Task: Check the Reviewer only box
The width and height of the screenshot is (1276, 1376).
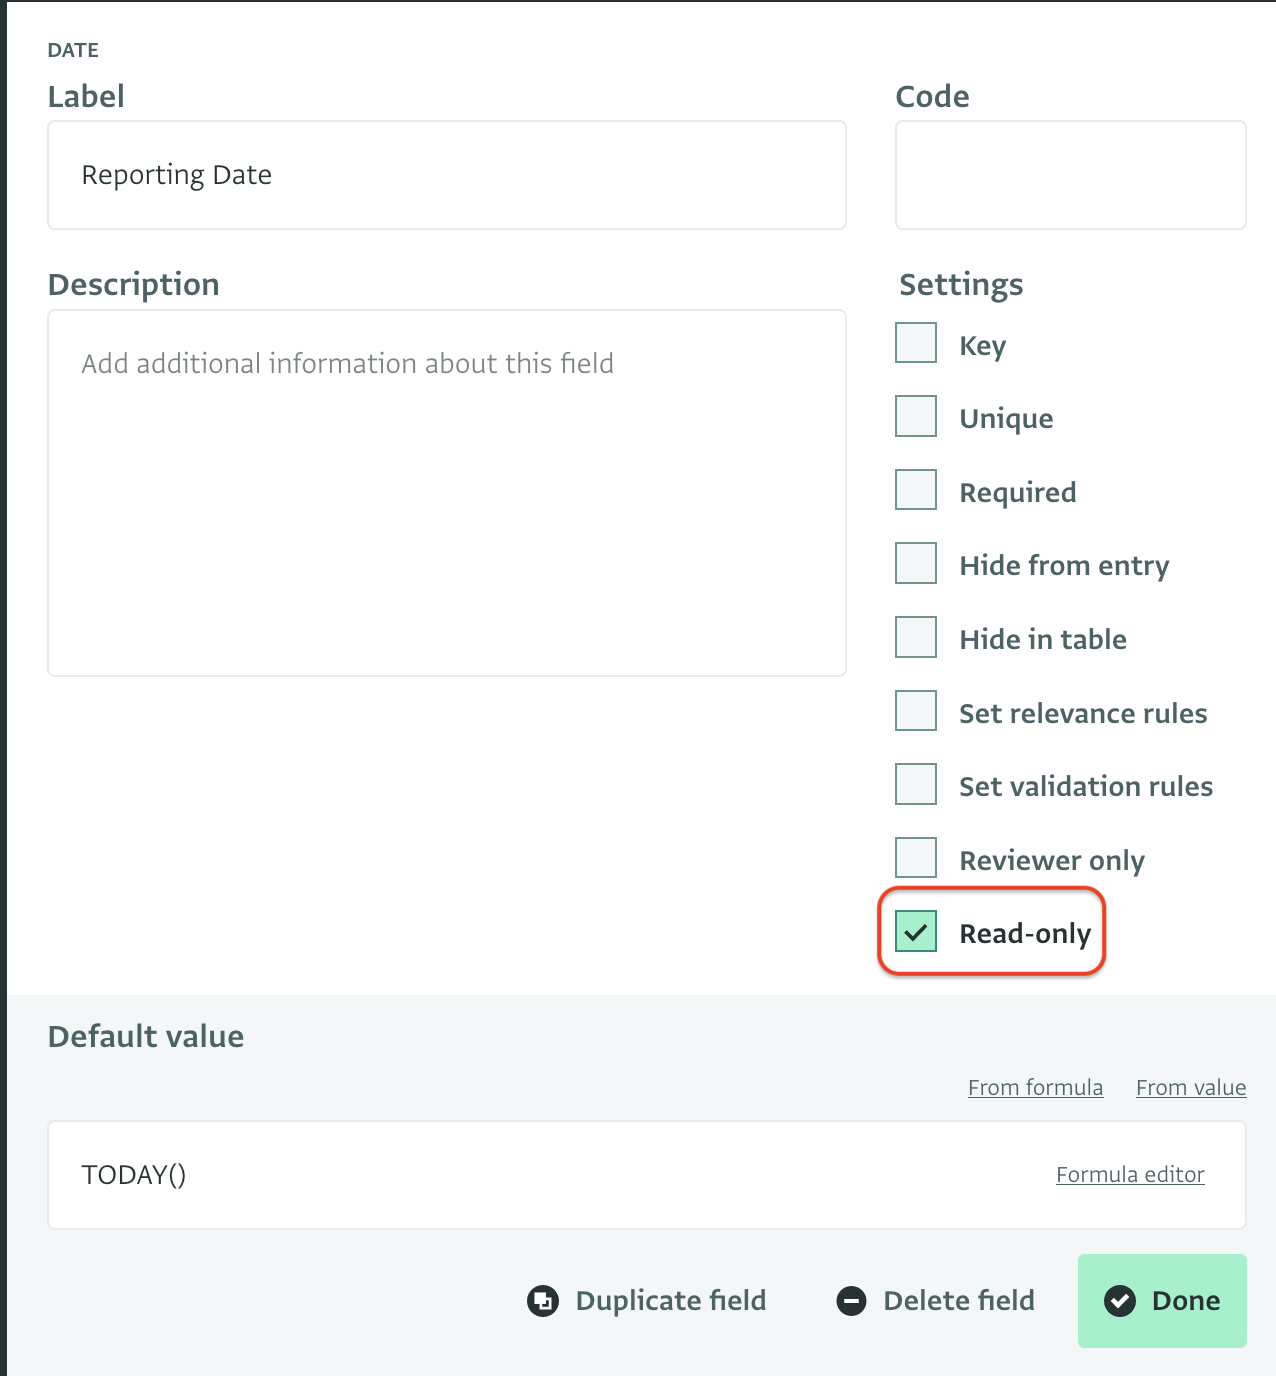Action: [916, 858]
